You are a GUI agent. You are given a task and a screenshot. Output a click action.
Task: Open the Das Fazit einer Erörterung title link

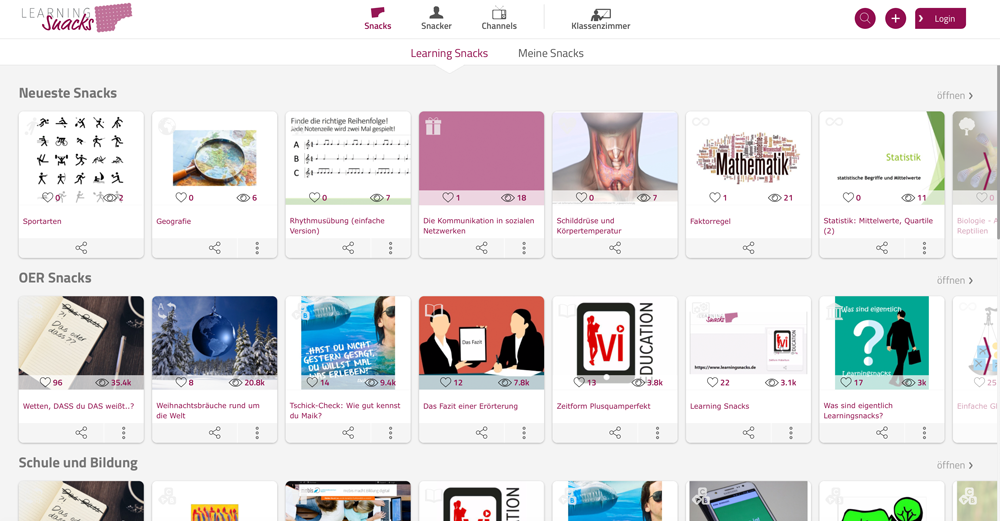click(471, 406)
